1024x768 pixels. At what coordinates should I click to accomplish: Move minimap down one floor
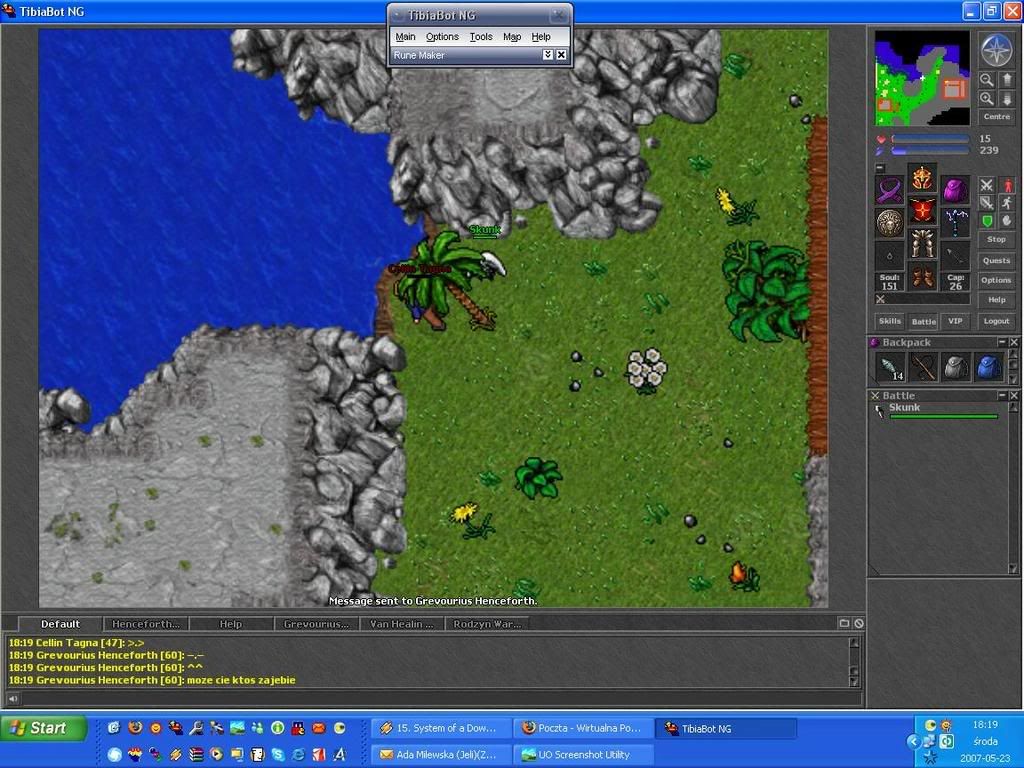[x=1007, y=99]
